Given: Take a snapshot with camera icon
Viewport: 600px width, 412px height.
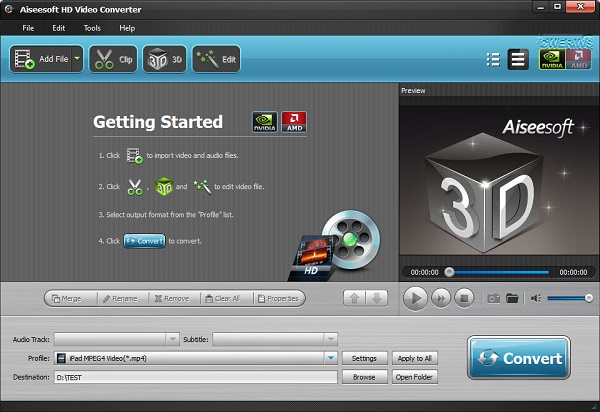Looking at the screenshot, I should coord(492,298).
